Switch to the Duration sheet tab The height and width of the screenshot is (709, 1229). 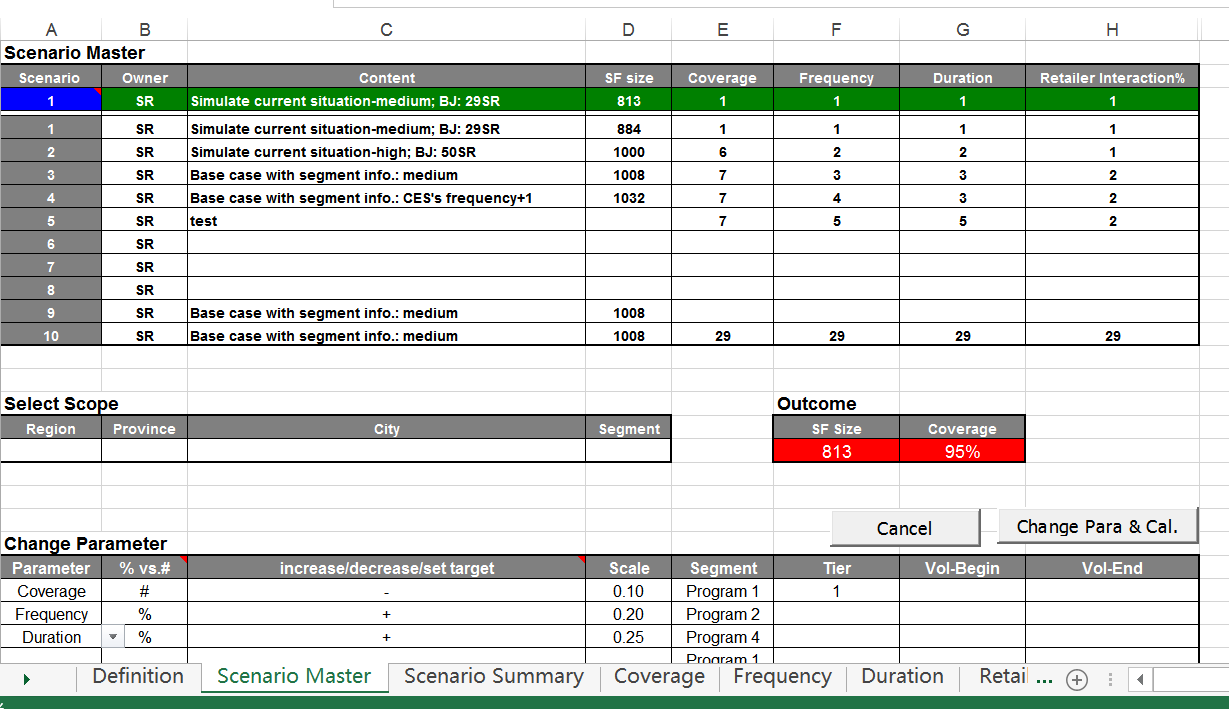coord(902,677)
